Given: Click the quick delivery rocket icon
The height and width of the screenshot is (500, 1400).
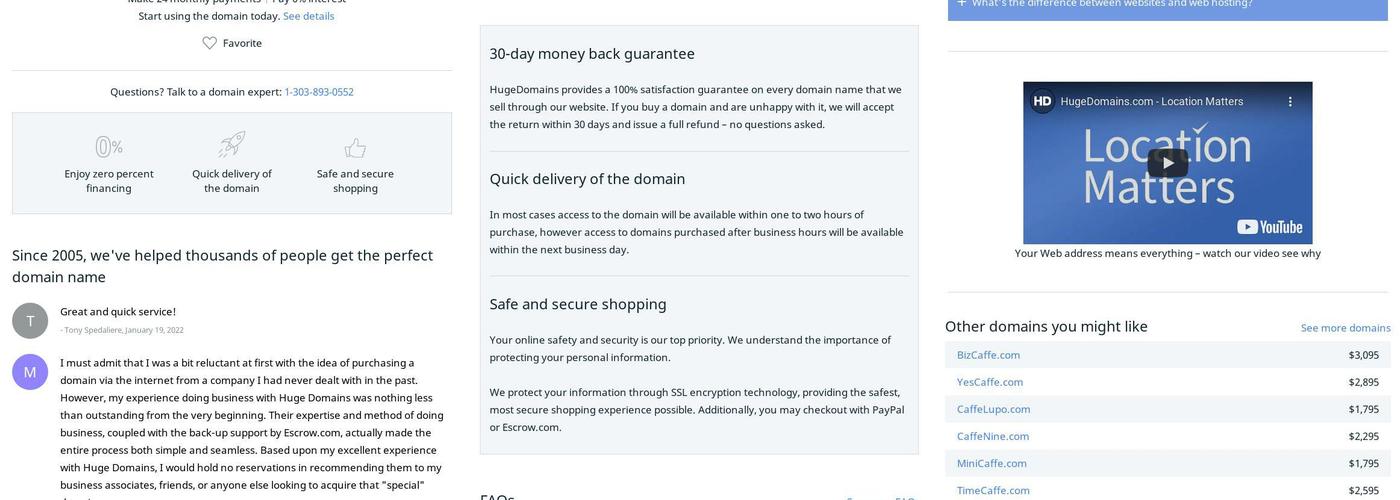Looking at the screenshot, I should pyautogui.click(x=232, y=145).
